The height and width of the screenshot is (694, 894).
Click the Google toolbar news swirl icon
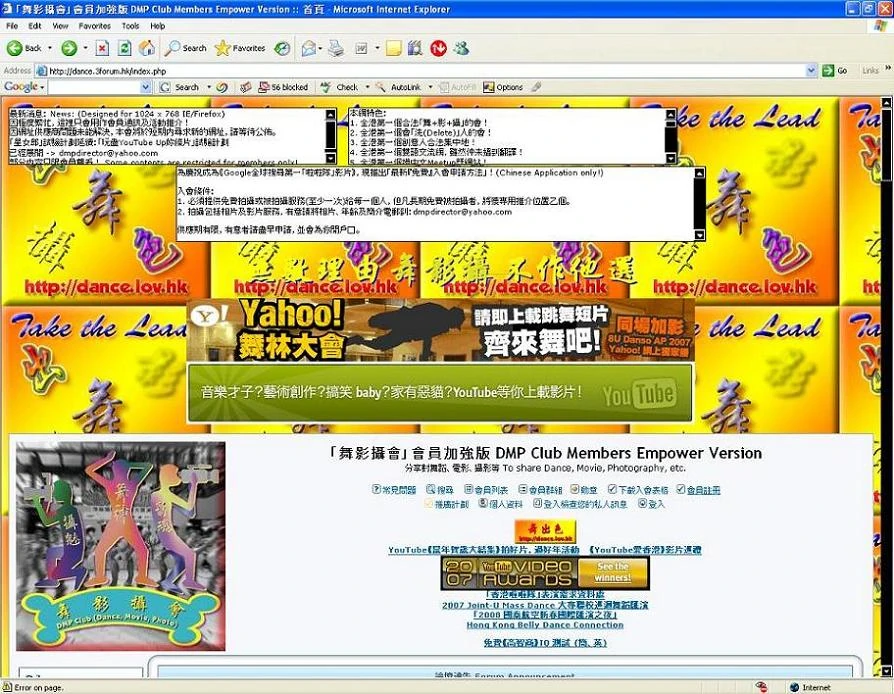222,87
